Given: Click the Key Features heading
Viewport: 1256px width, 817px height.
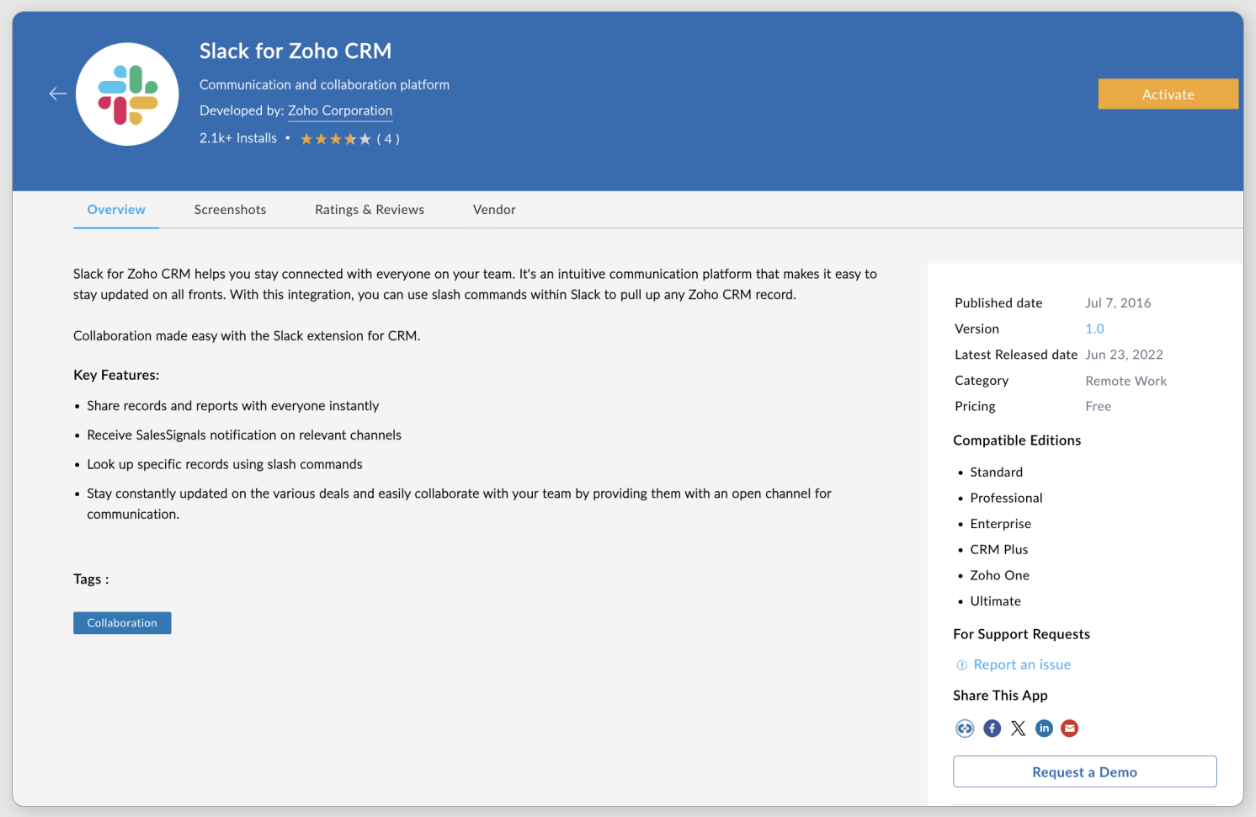Looking at the screenshot, I should [x=116, y=376].
